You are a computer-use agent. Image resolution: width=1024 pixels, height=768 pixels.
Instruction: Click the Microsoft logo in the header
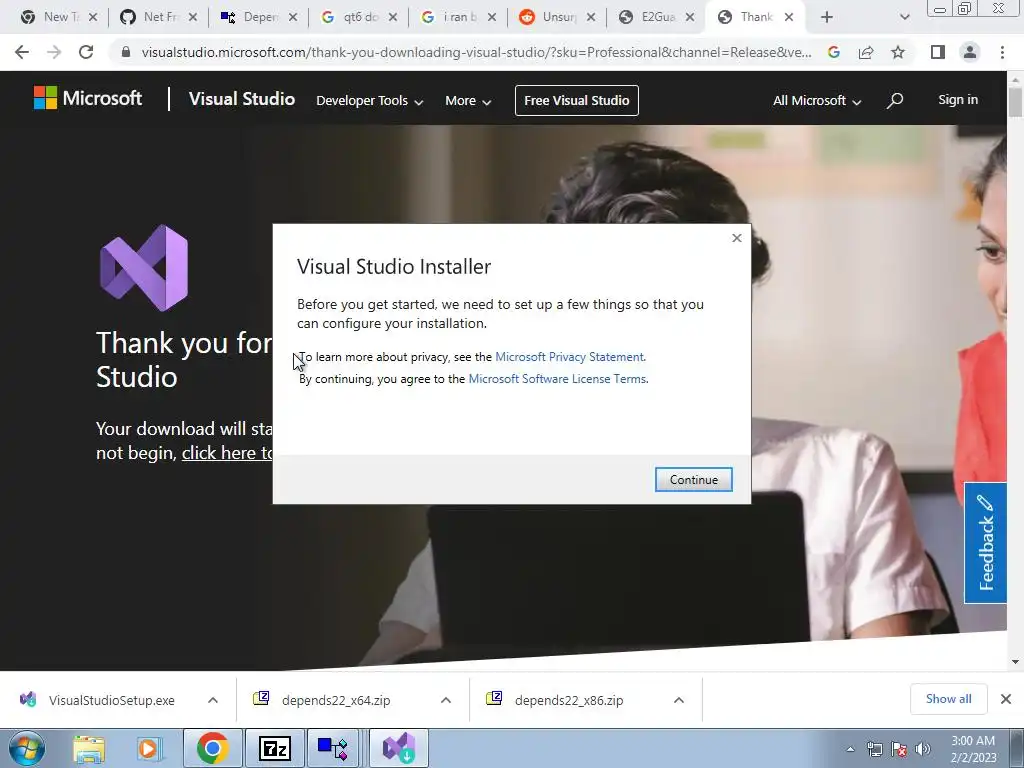88,99
